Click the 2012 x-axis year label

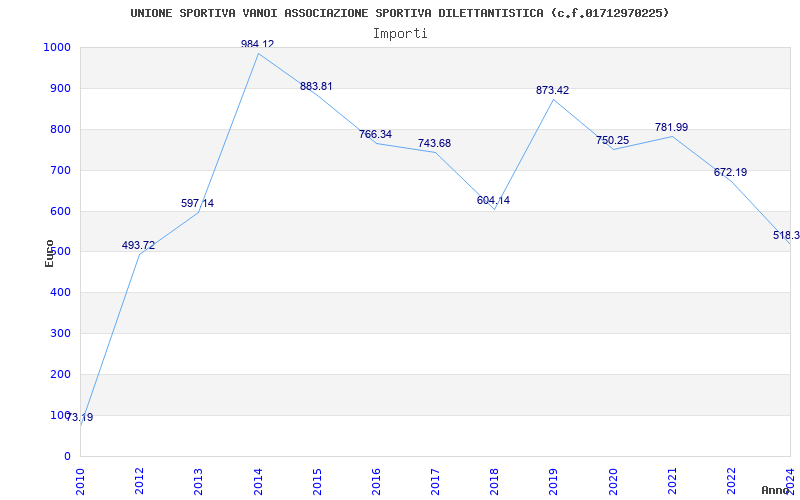click(x=139, y=481)
